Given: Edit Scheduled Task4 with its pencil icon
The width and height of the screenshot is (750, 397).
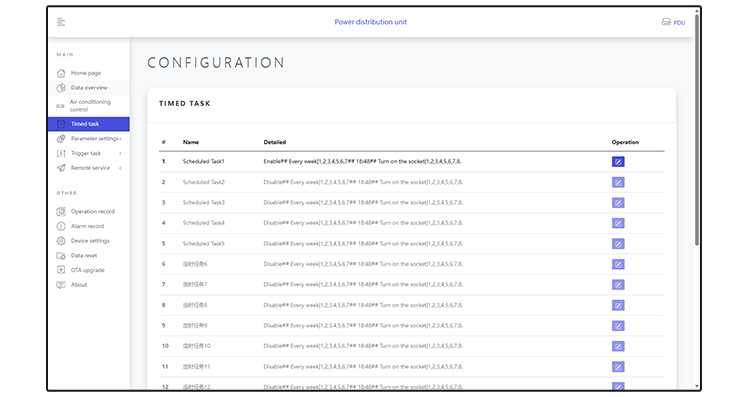Looking at the screenshot, I should point(618,223).
